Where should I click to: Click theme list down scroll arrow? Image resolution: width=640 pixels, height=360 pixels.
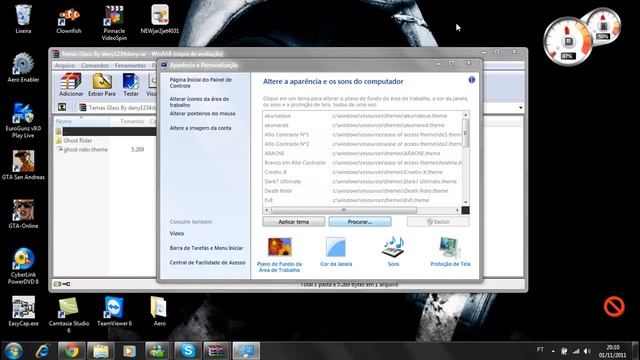(x=465, y=202)
